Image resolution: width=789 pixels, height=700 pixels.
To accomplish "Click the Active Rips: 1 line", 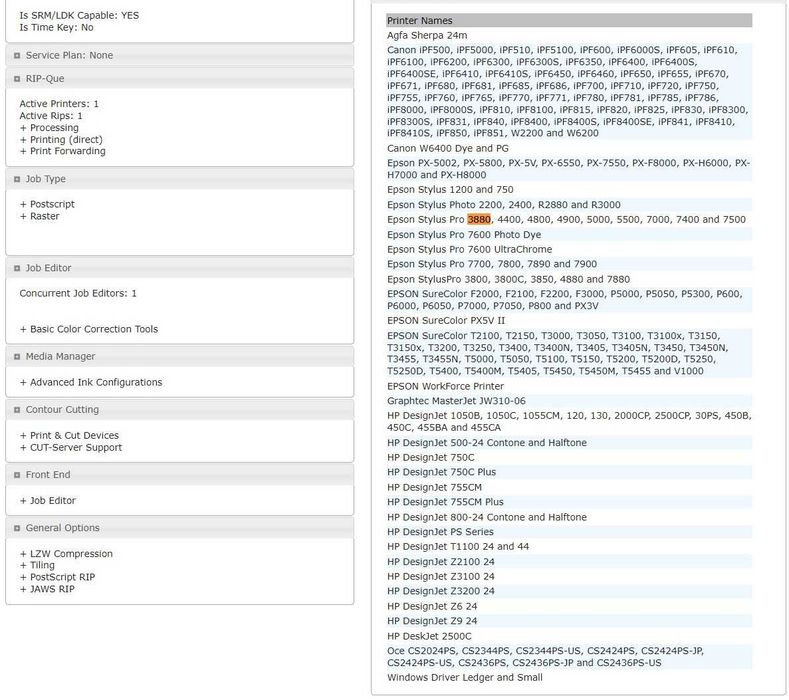I will coord(51,116).
